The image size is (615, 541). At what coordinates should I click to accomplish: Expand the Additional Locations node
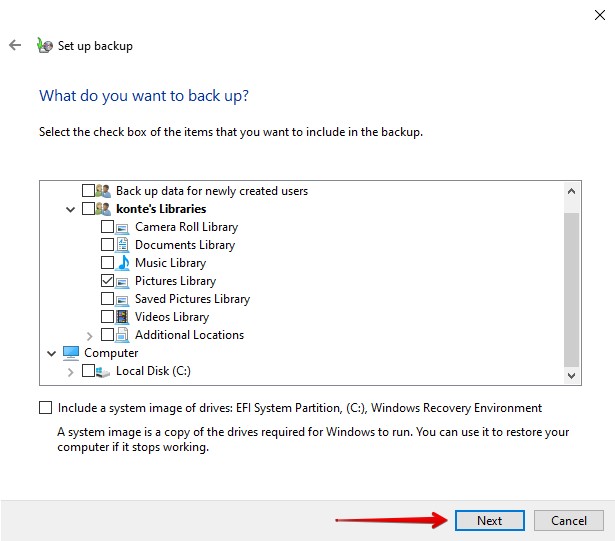(x=90, y=335)
